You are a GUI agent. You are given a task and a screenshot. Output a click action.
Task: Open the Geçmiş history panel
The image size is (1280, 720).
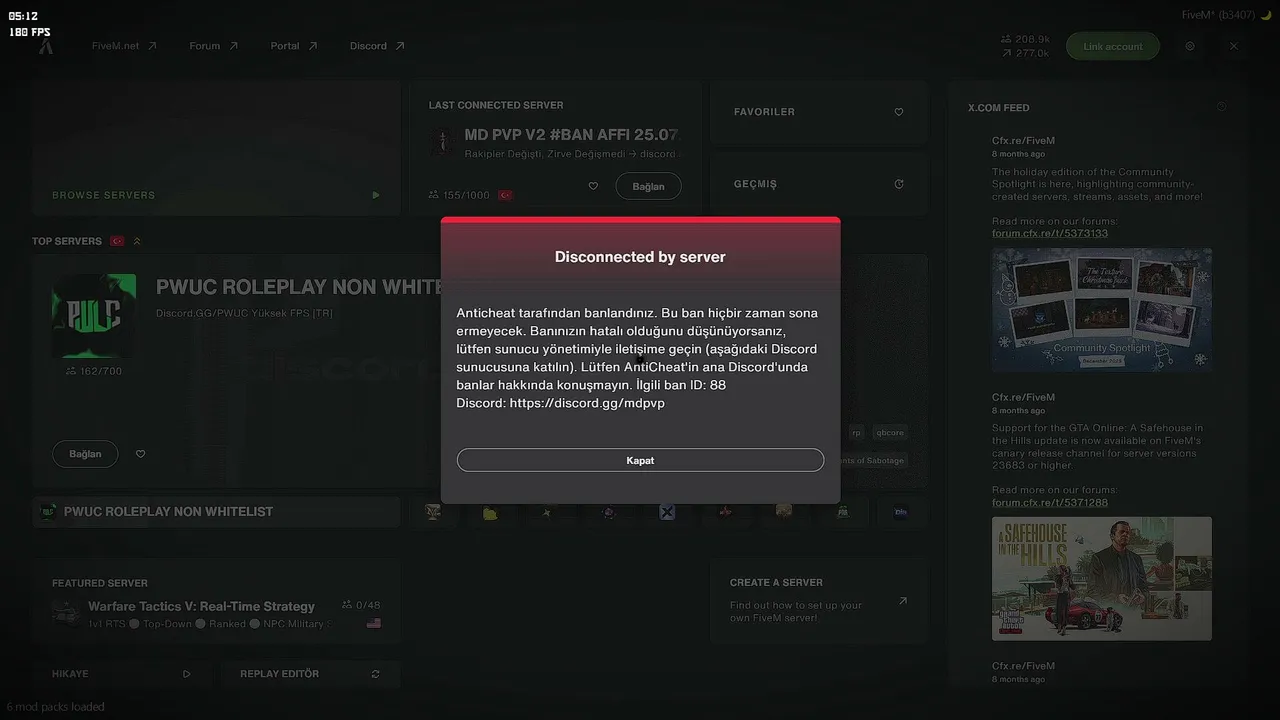818,184
